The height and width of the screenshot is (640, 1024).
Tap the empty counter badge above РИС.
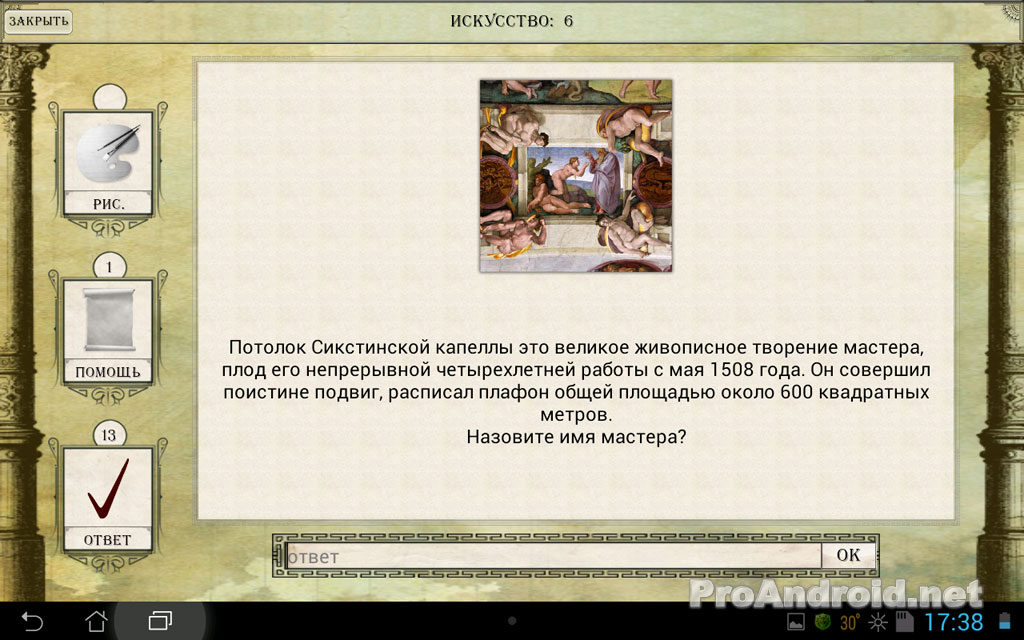tap(109, 98)
